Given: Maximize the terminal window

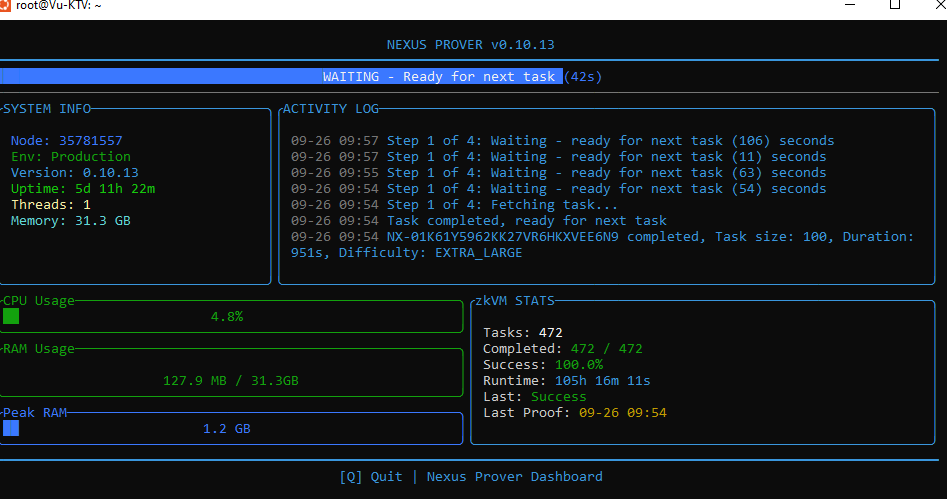Looking at the screenshot, I should pyautogui.click(x=895, y=5).
